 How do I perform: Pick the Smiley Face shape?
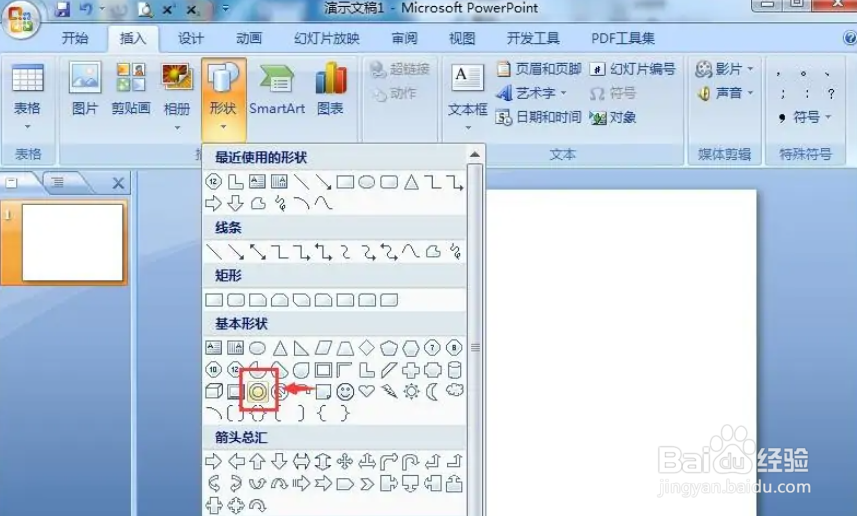click(345, 391)
